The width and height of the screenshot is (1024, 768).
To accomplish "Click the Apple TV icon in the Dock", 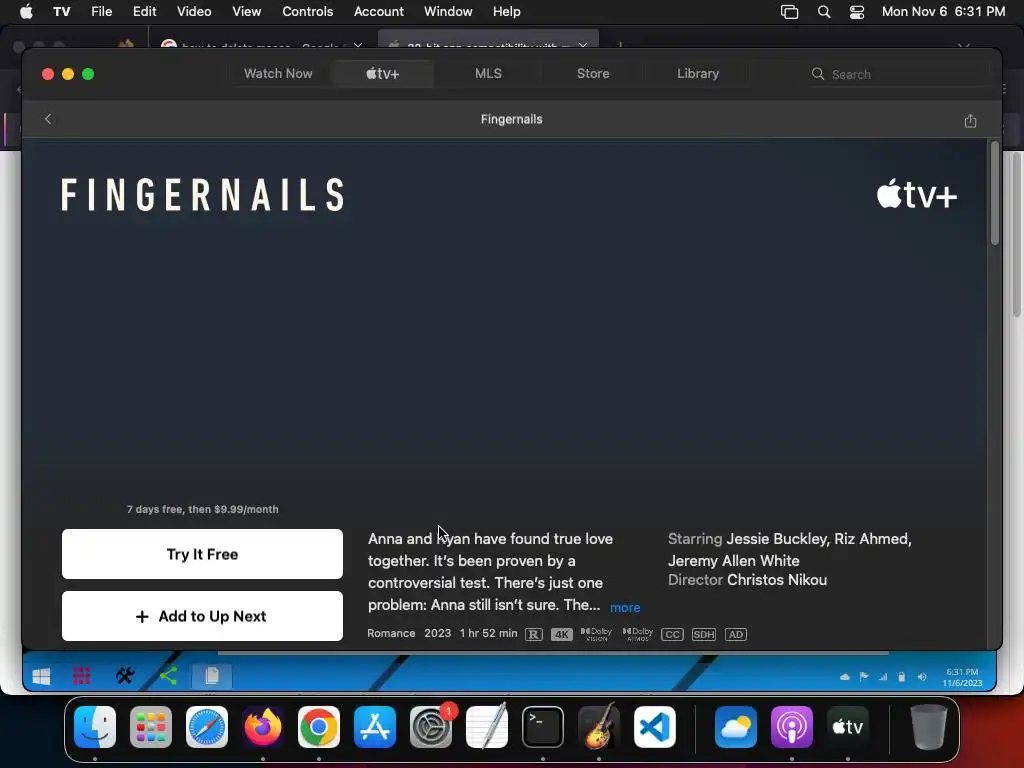I will 848,727.
